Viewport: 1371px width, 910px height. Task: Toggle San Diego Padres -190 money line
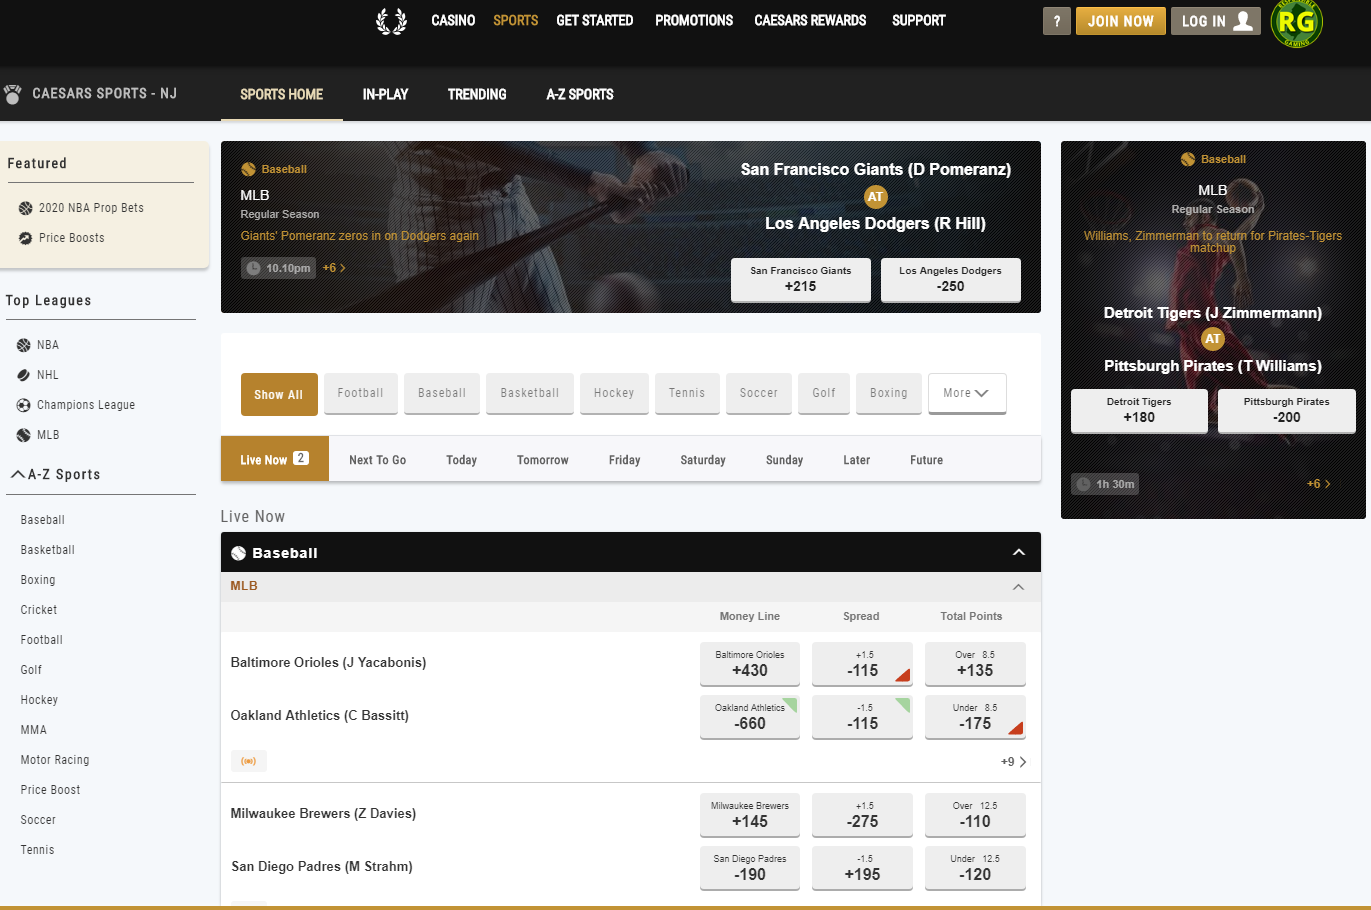coord(750,867)
